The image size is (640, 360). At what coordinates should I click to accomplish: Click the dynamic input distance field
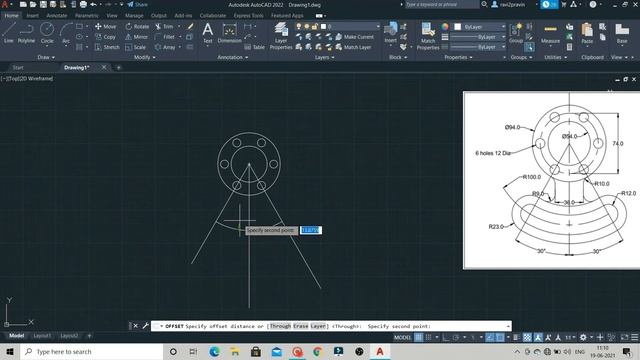[311, 230]
